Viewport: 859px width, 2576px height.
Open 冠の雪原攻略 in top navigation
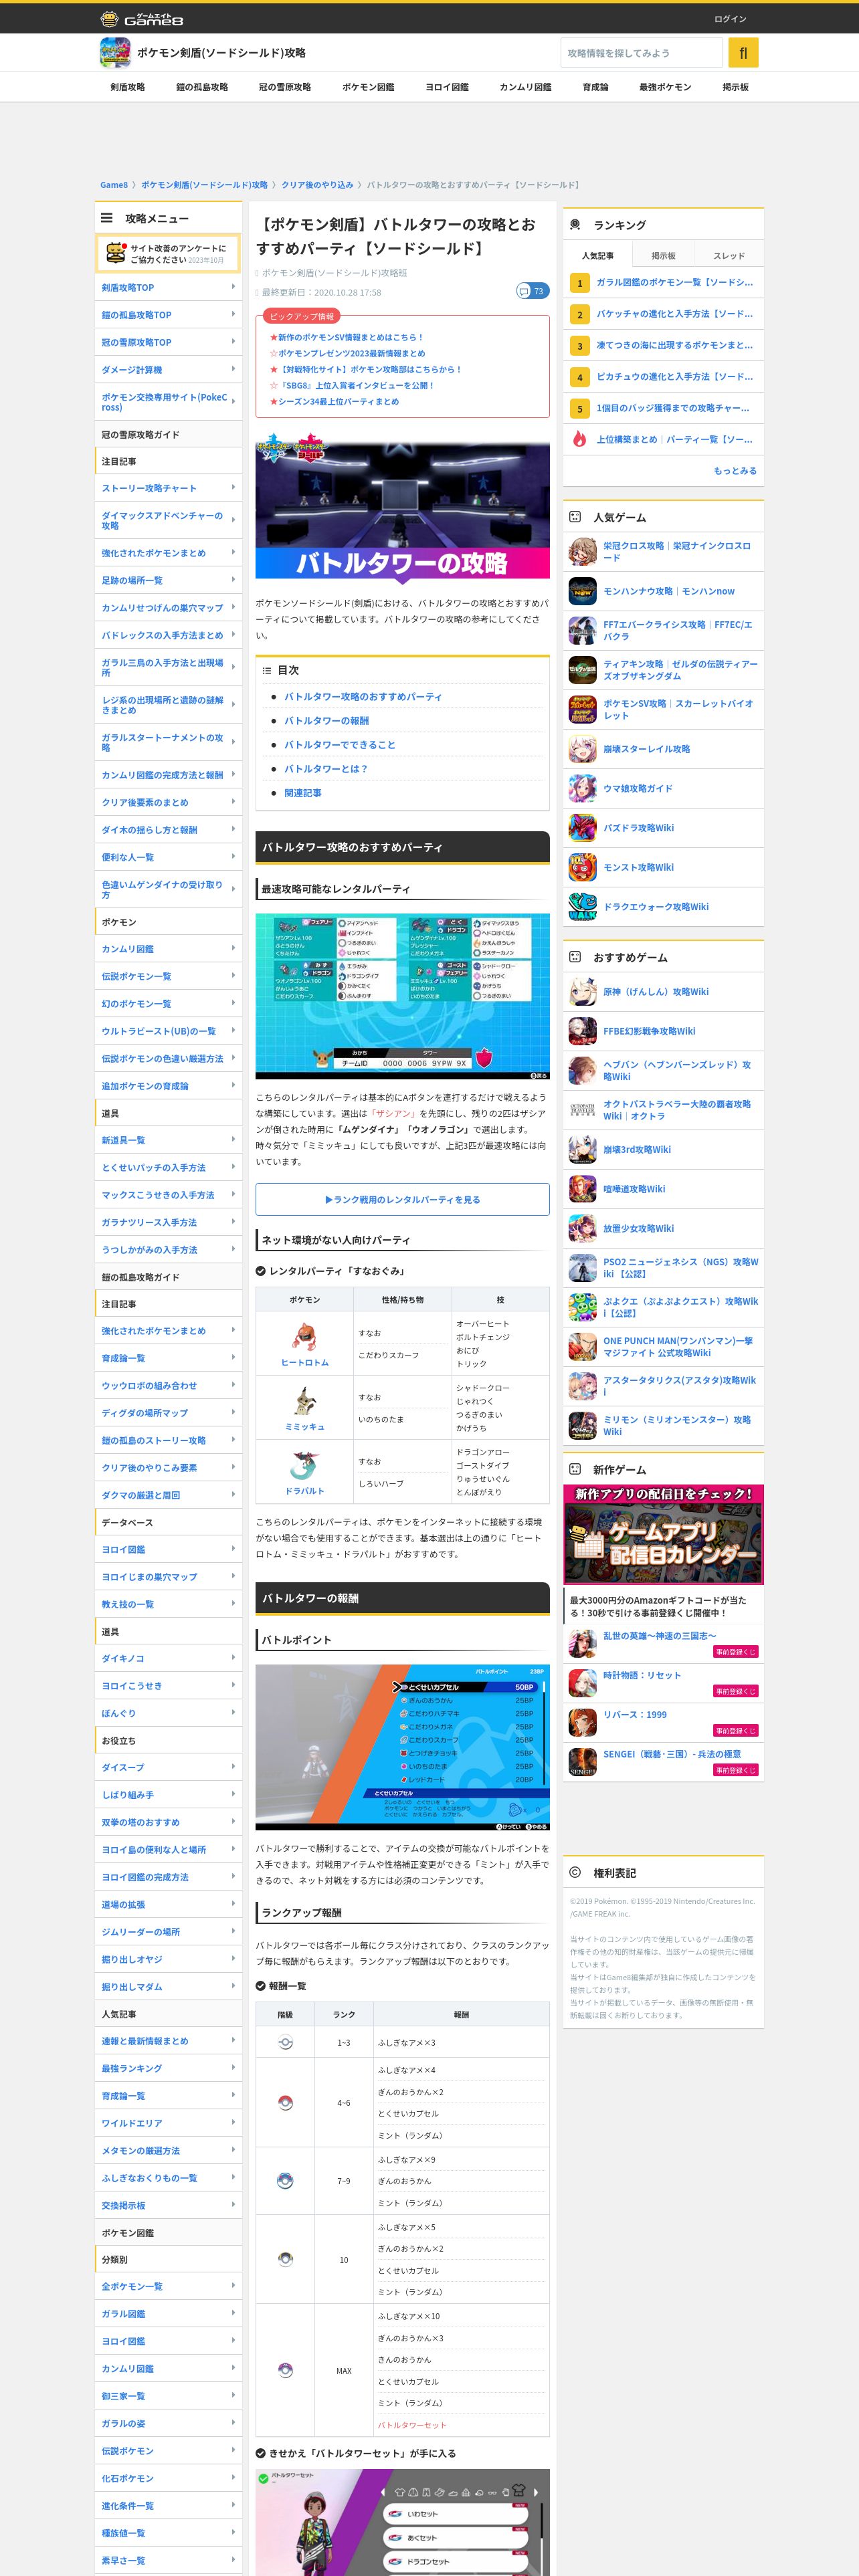click(x=285, y=87)
